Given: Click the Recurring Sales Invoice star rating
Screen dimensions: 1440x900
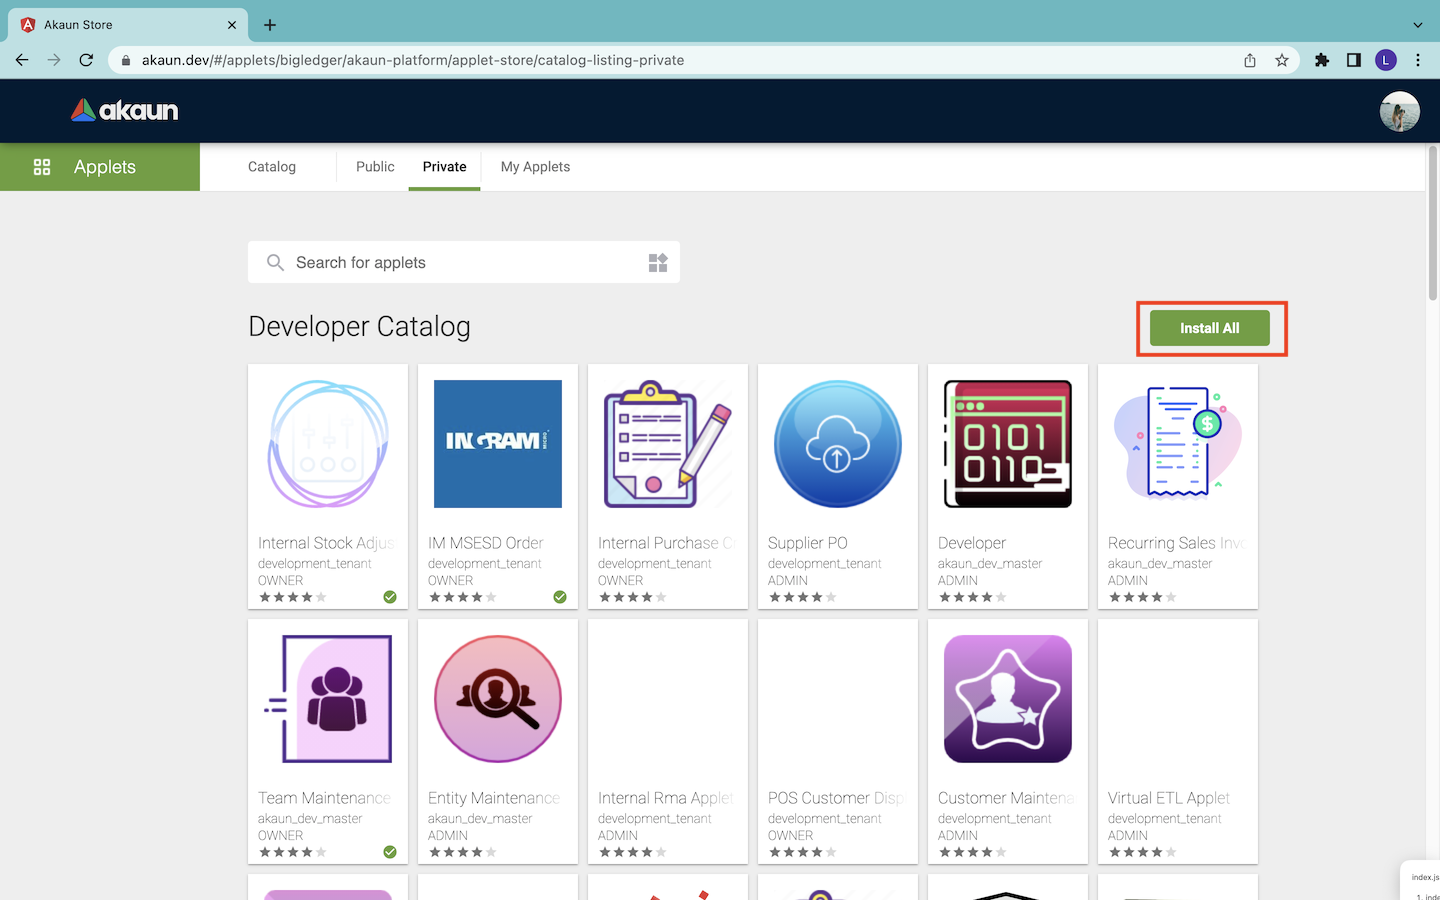Looking at the screenshot, I should pyautogui.click(x=1142, y=597).
